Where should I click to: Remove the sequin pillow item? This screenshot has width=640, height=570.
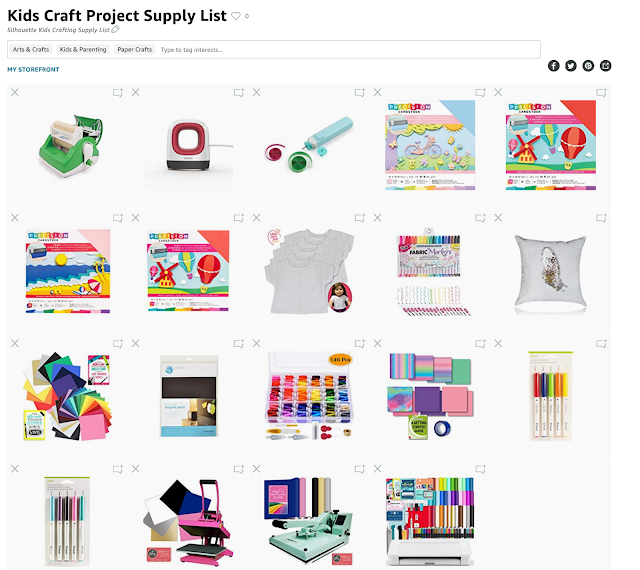coord(498,218)
